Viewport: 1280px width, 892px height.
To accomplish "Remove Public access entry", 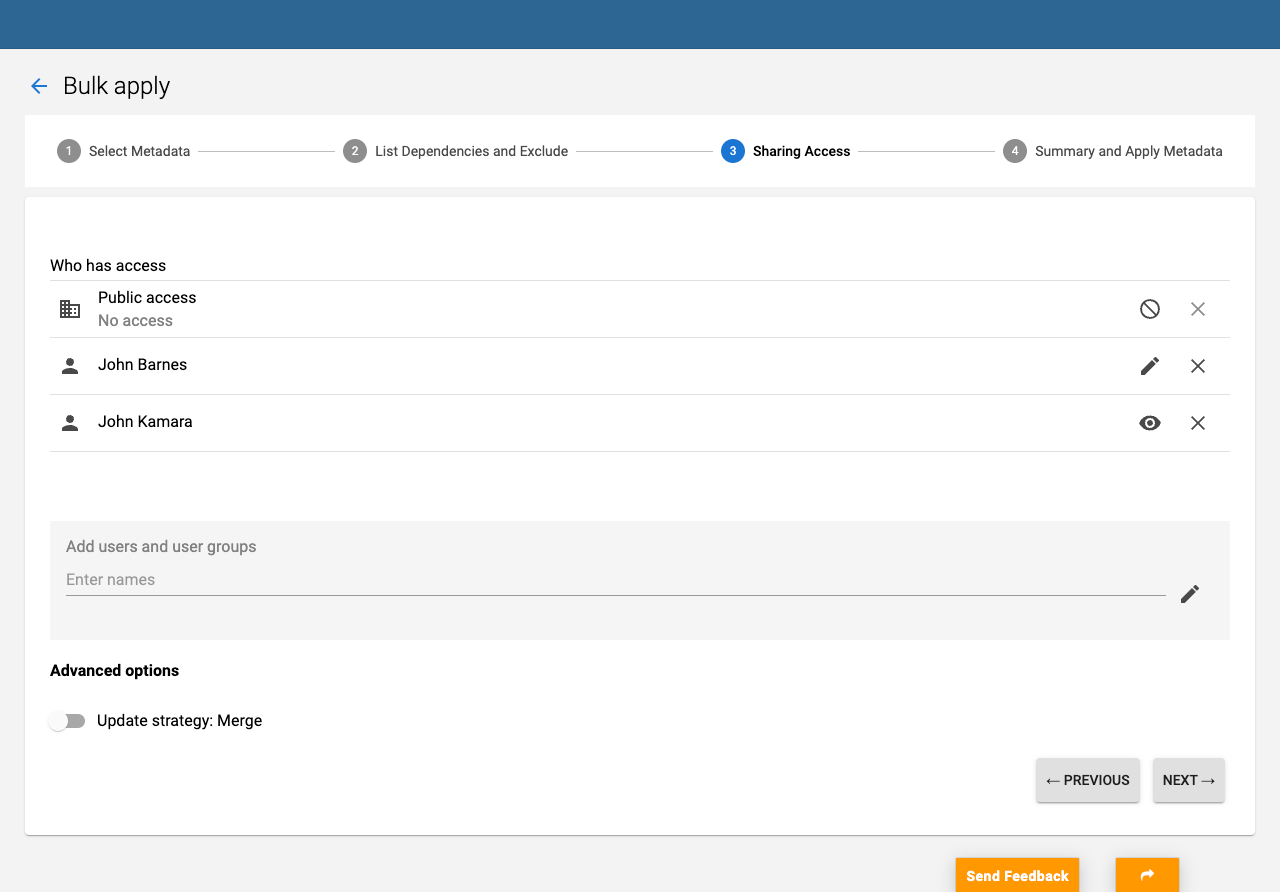I will [1197, 309].
